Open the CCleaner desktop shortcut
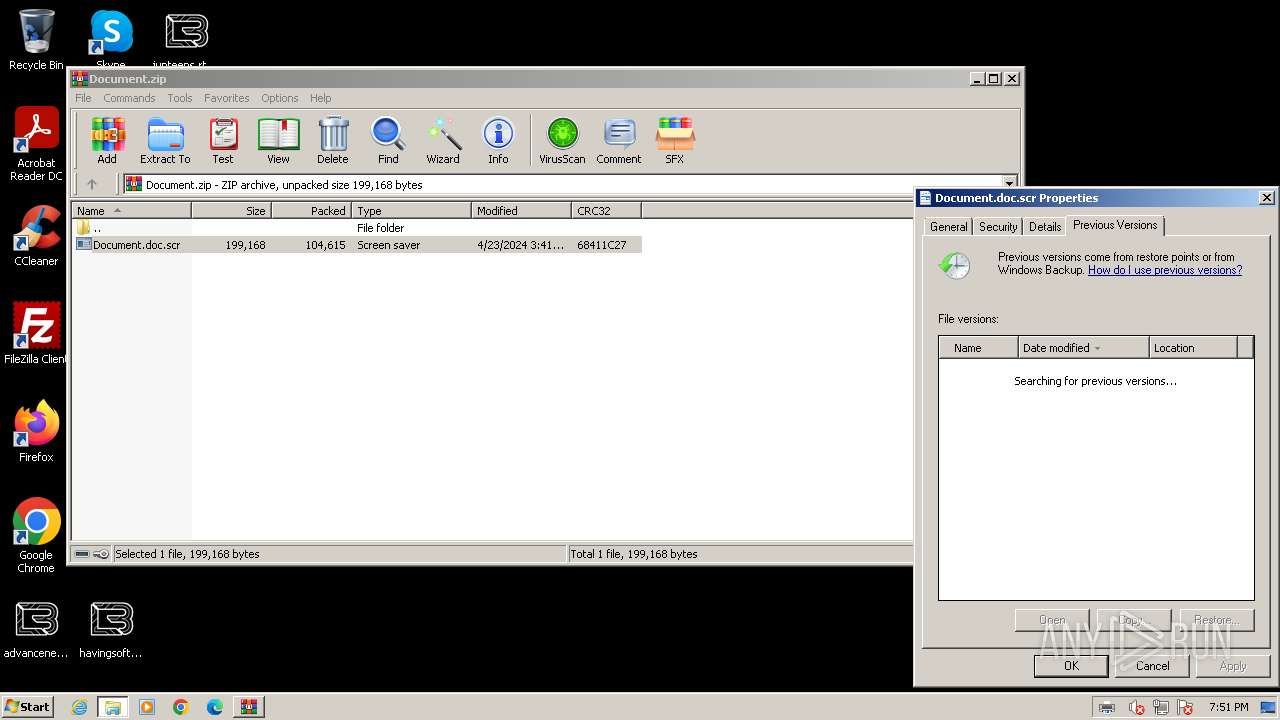This screenshot has height=720, width=1280. pyautogui.click(x=36, y=236)
